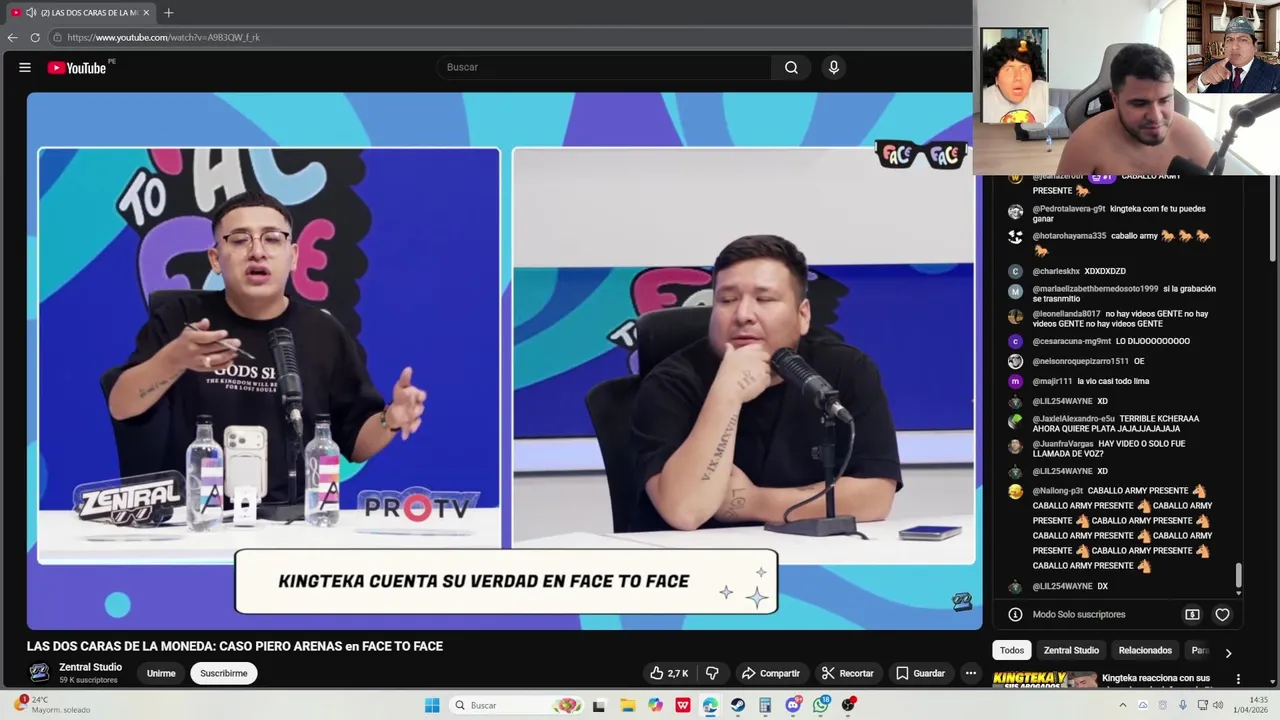Open the YouTube hamburger guide menu
The height and width of the screenshot is (720, 1280).
pyautogui.click(x=25, y=67)
